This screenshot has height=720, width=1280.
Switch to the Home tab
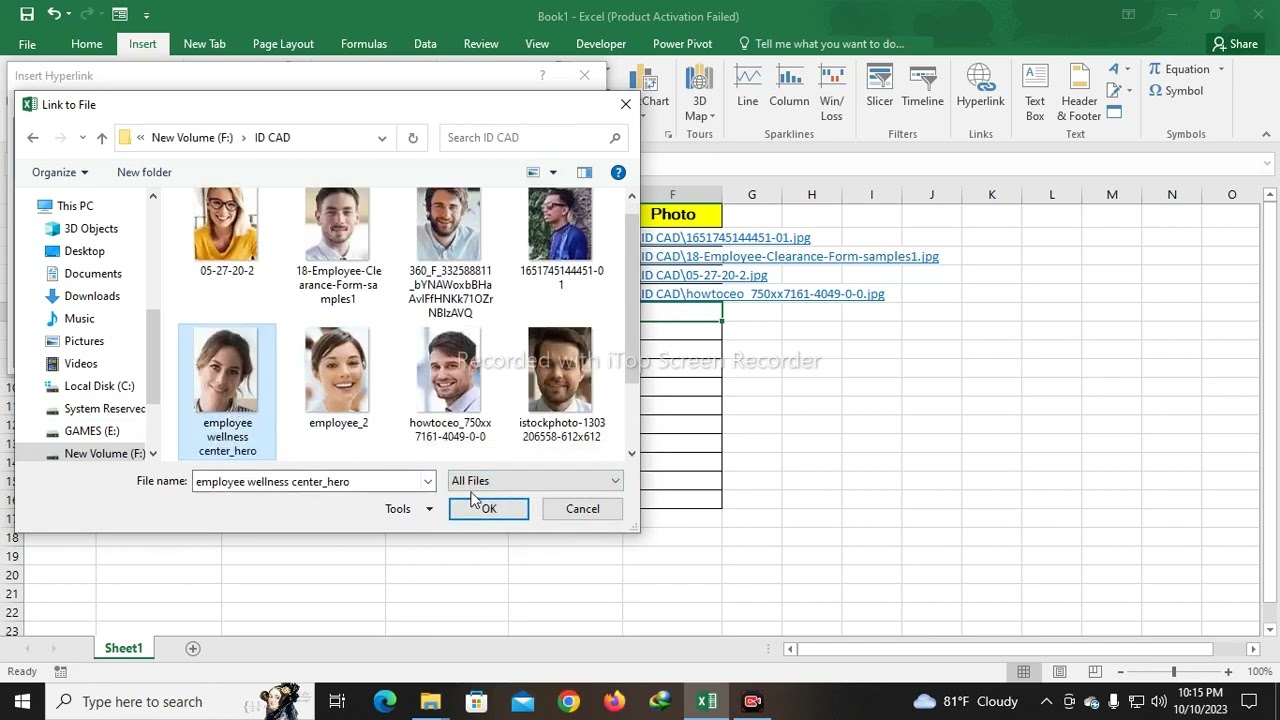tap(86, 43)
